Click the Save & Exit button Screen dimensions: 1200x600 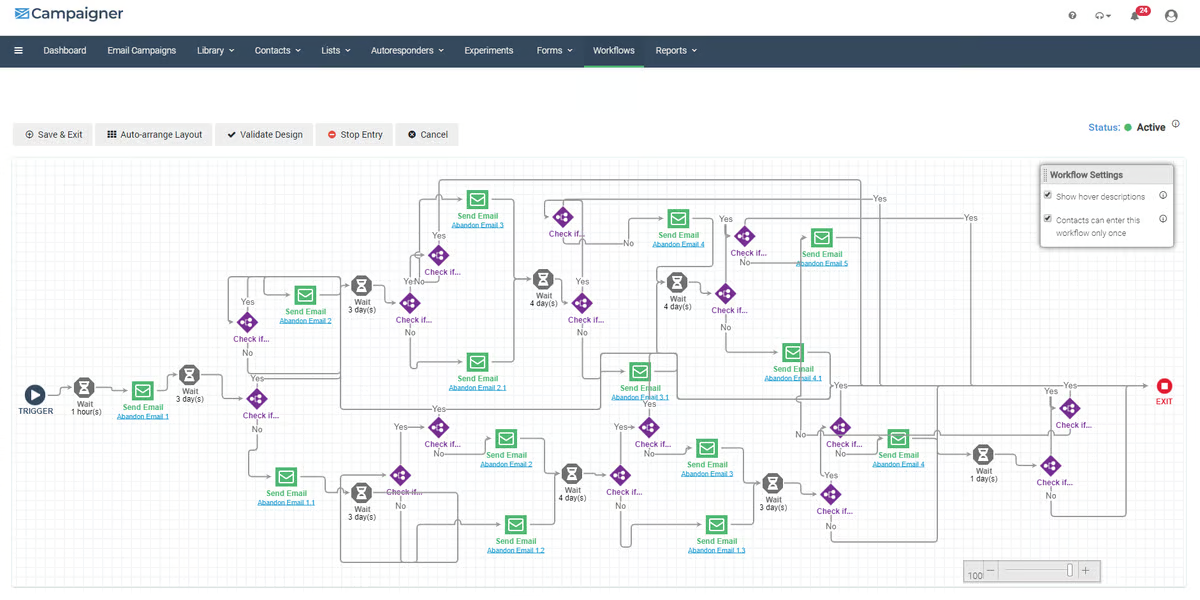click(53, 134)
